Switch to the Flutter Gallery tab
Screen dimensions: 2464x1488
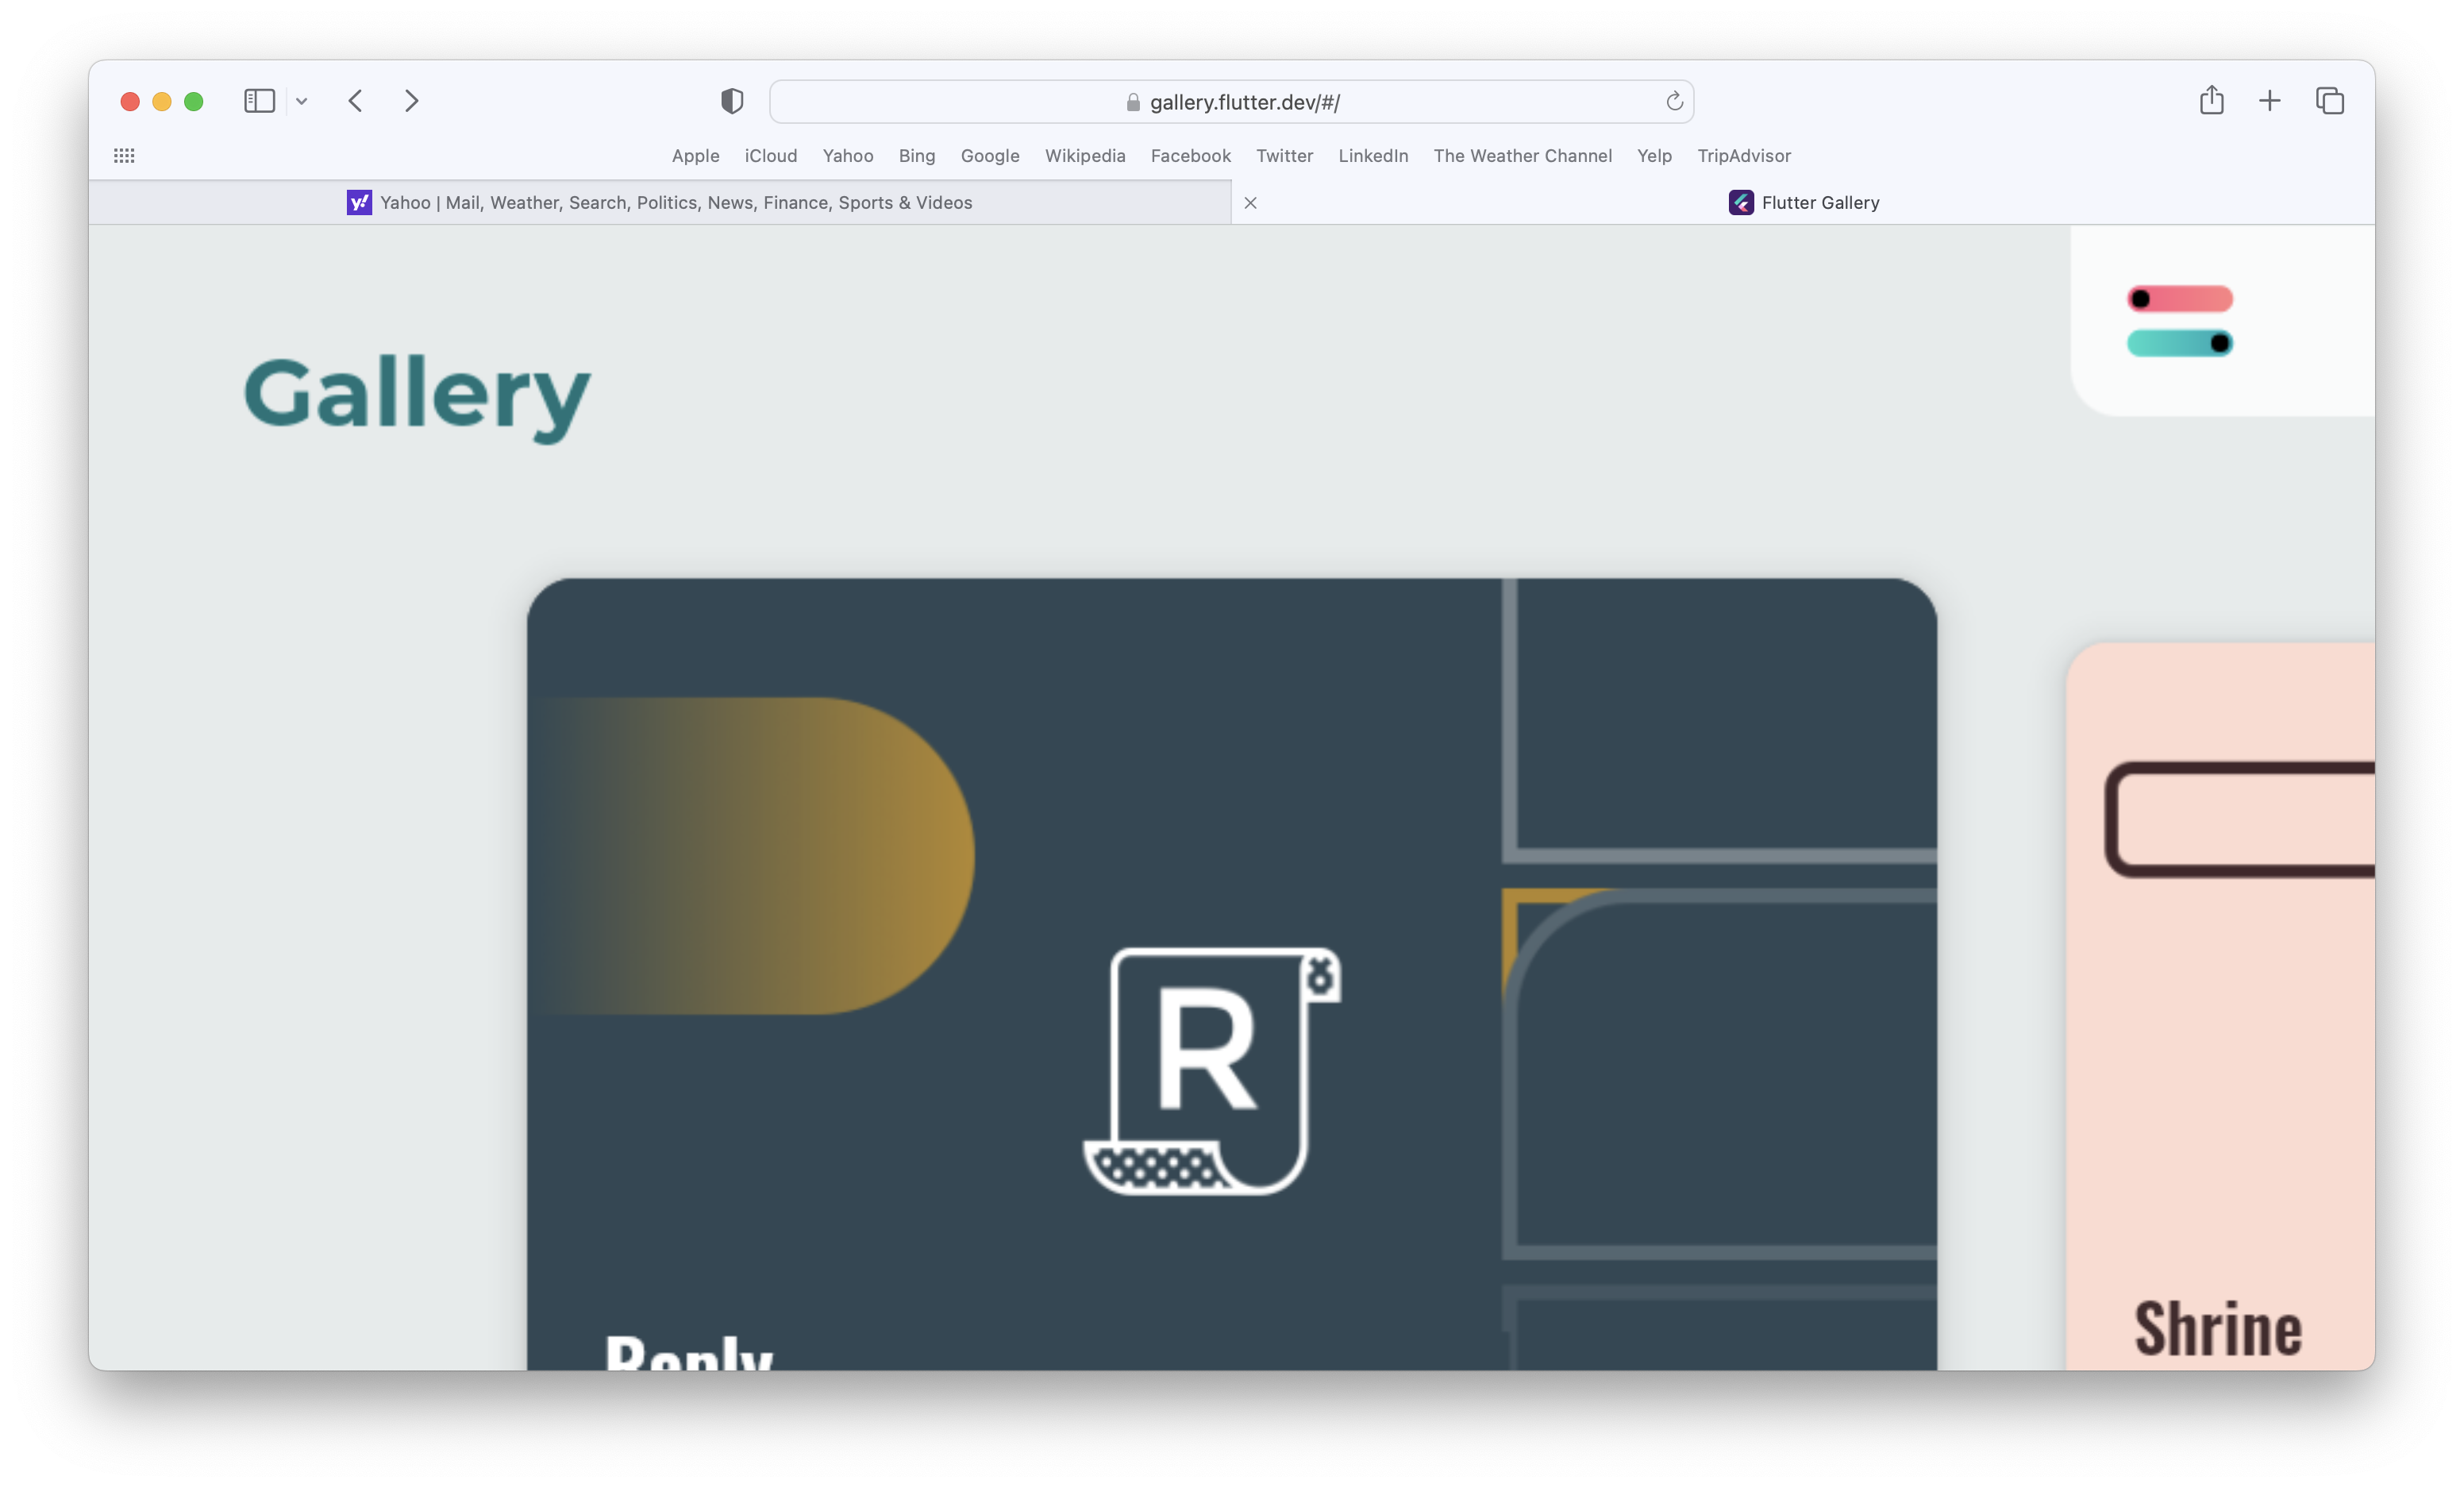pos(1820,202)
